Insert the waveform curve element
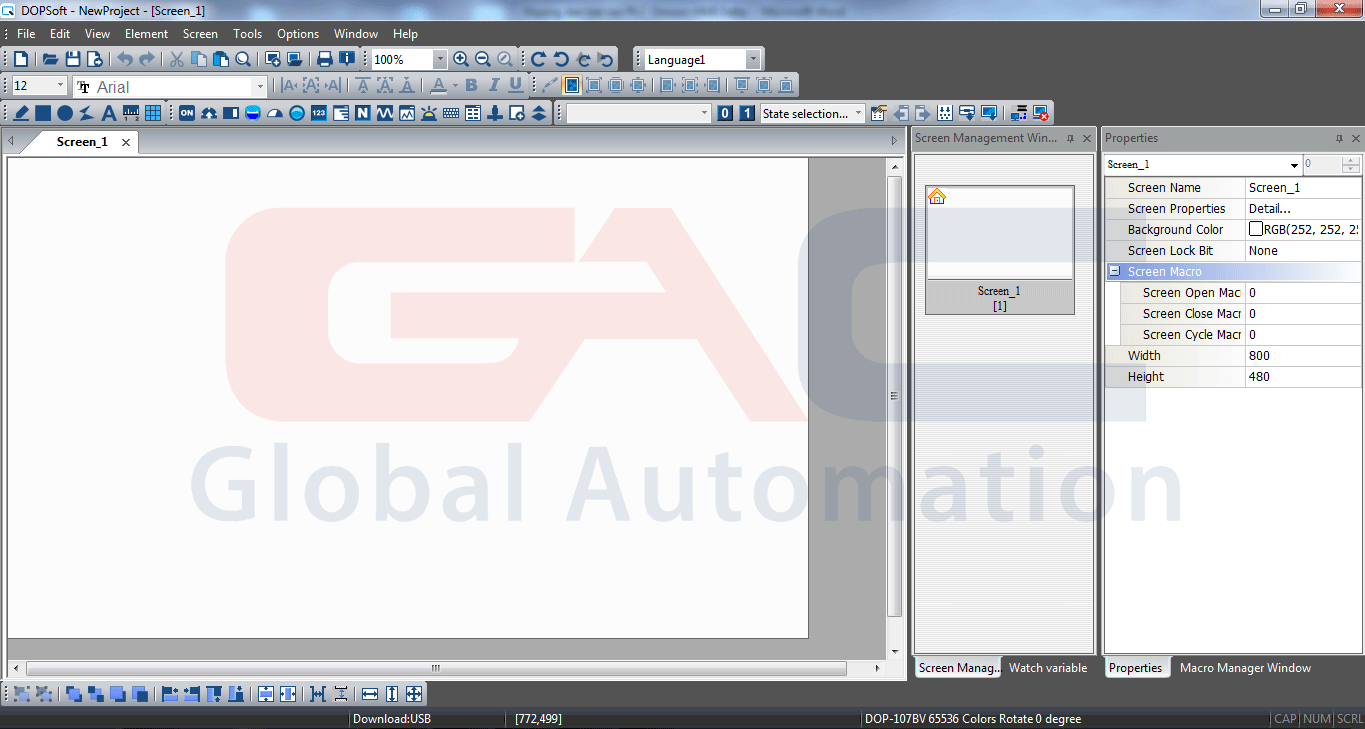The width and height of the screenshot is (1365, 729). [x=384, y=113]
